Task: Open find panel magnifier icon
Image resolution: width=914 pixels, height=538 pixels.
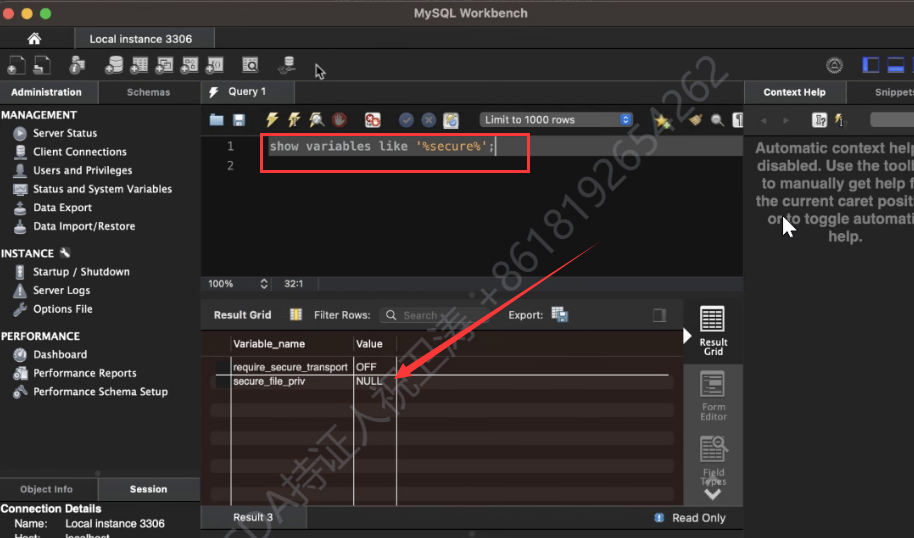Action: click(717, 120)
